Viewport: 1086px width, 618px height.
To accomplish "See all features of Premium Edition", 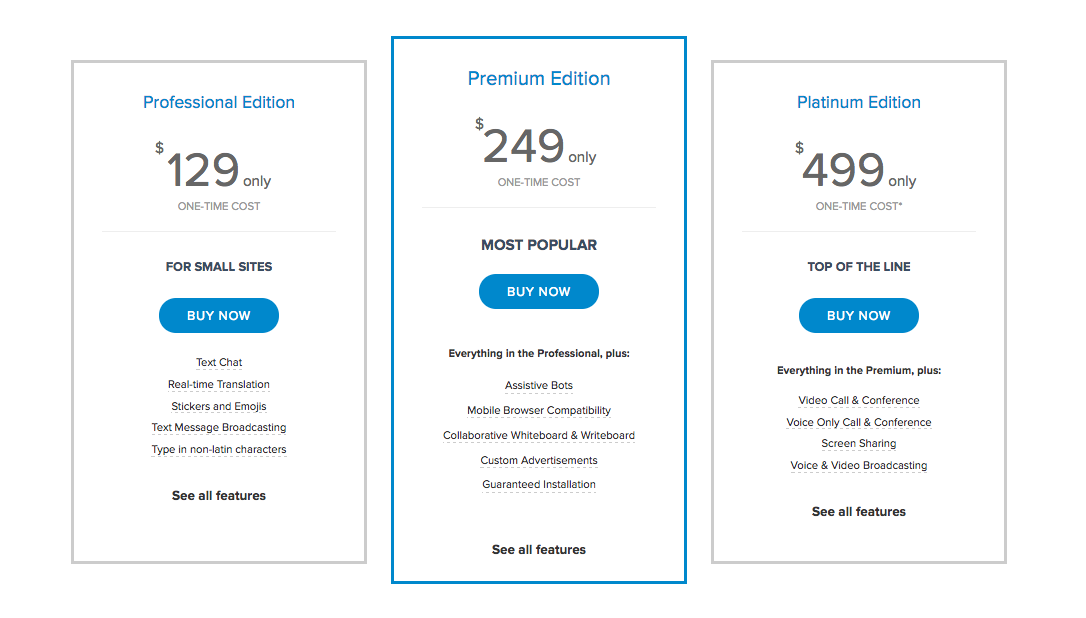I will pyautogui.click(x=539, y=549).
